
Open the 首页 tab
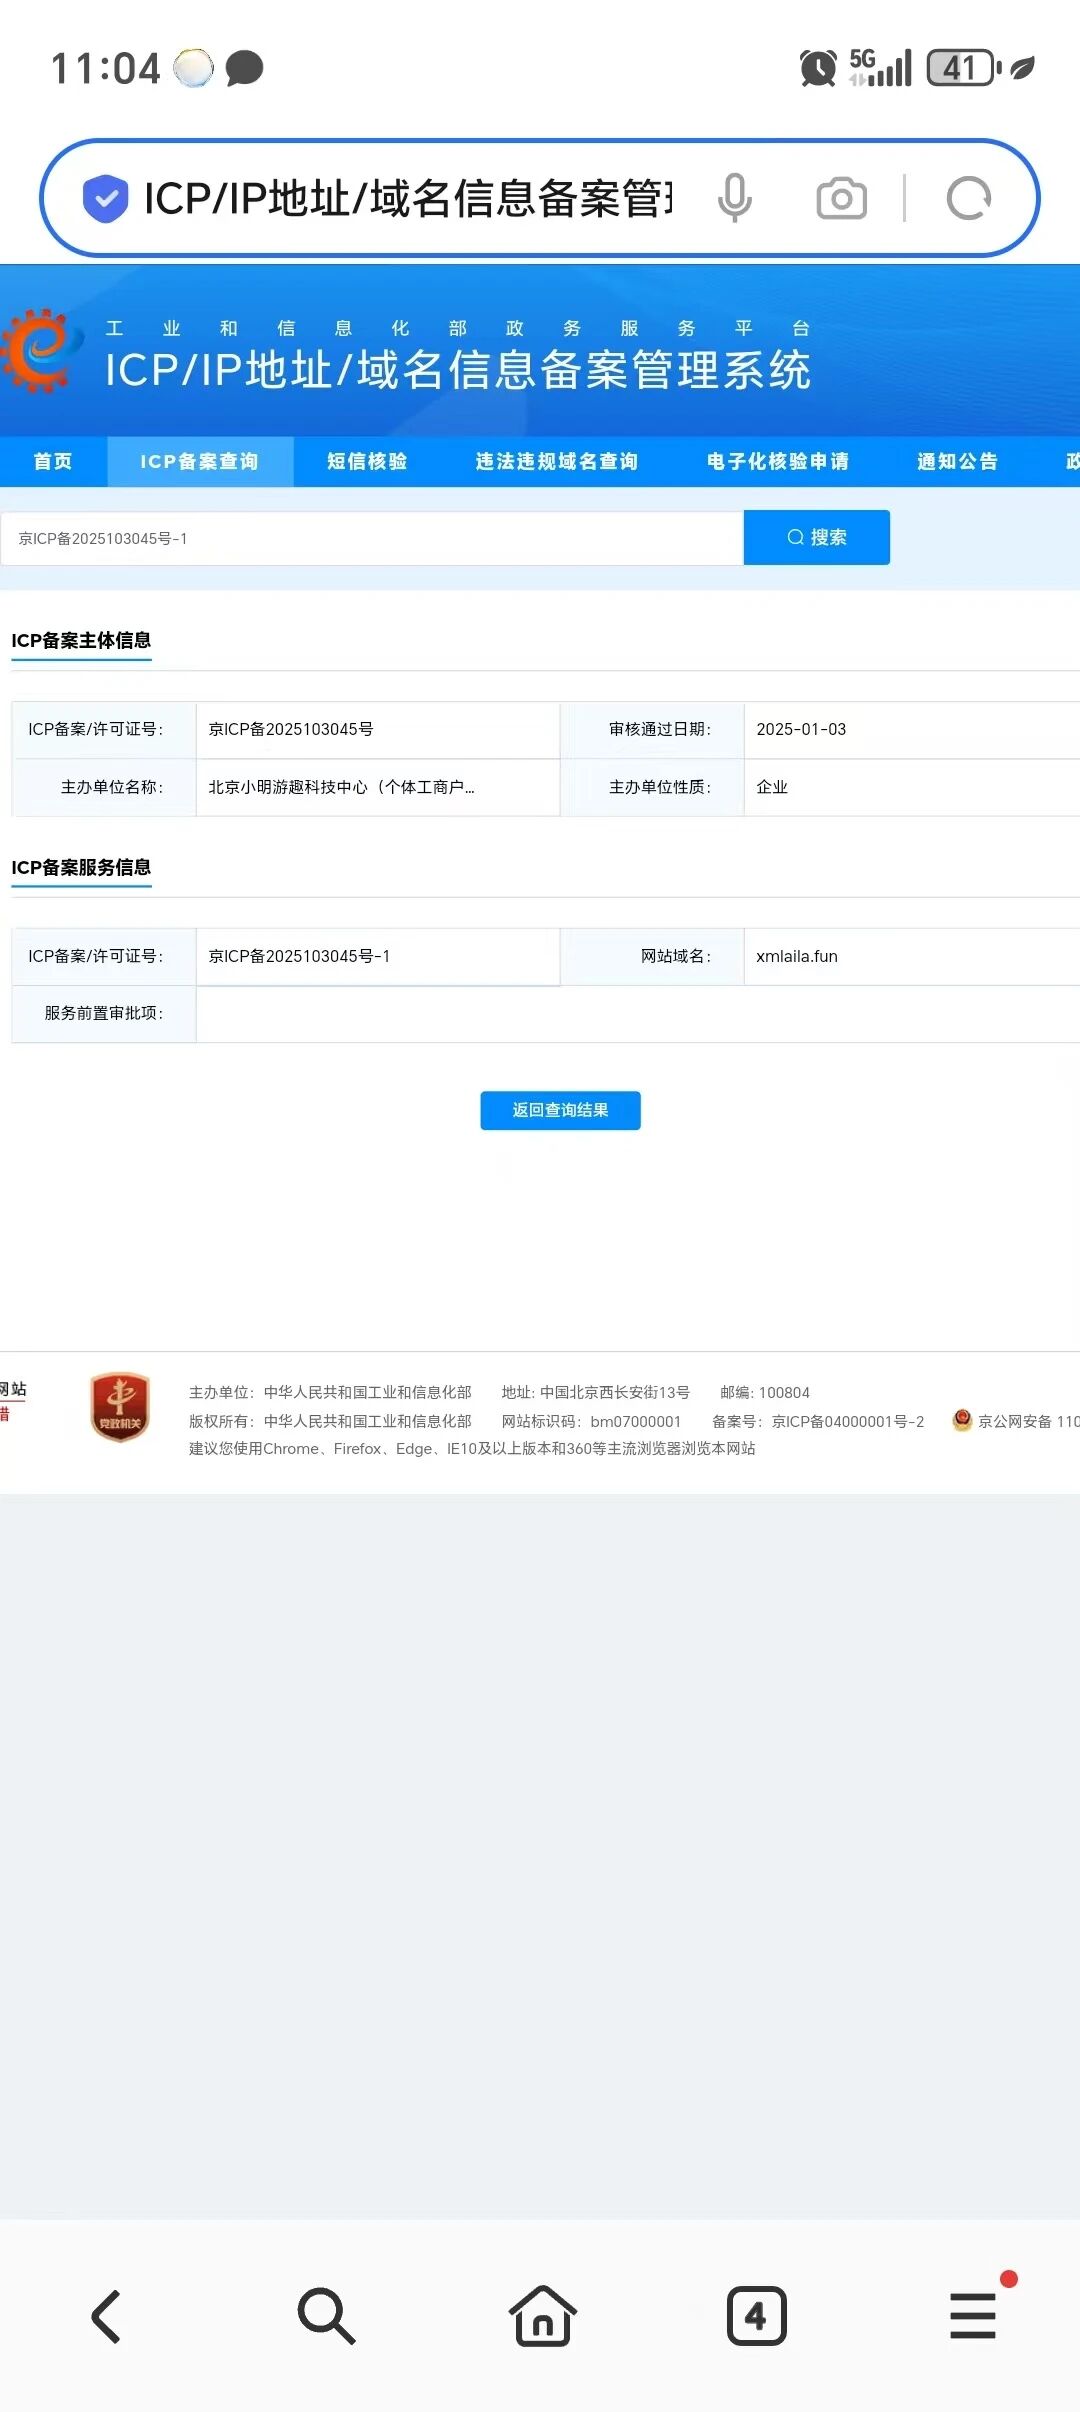coord(53,461)
